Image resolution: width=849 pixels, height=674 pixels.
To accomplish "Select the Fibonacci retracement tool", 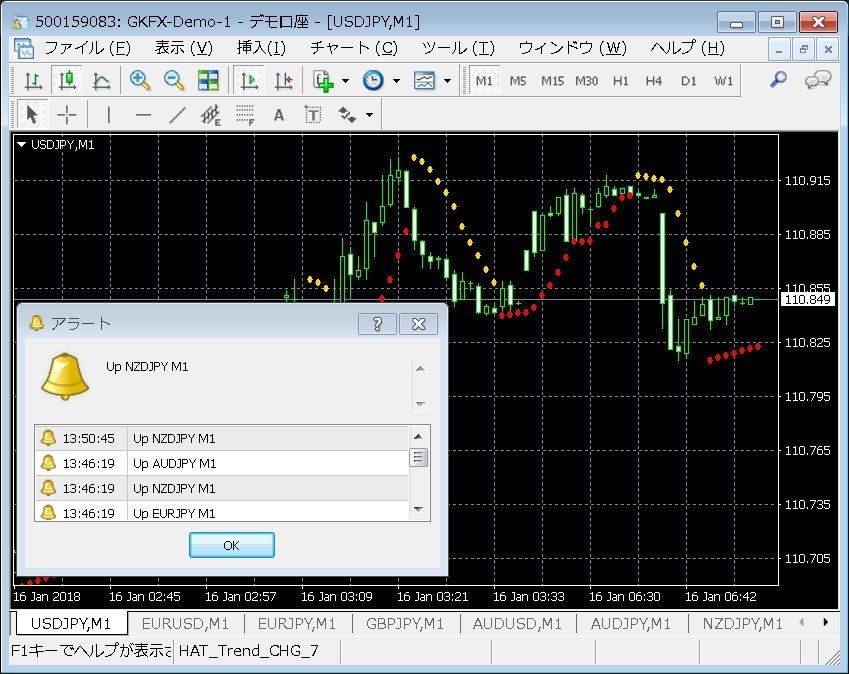I will click(245, 115).
